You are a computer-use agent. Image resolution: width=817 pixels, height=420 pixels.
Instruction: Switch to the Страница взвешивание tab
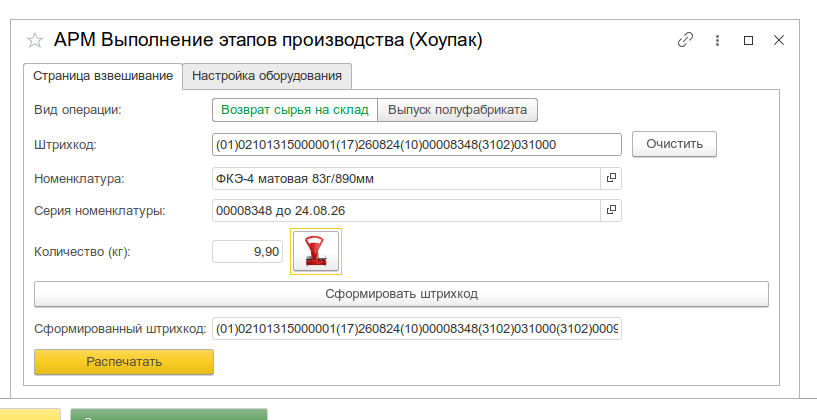[x=103, y=76]
